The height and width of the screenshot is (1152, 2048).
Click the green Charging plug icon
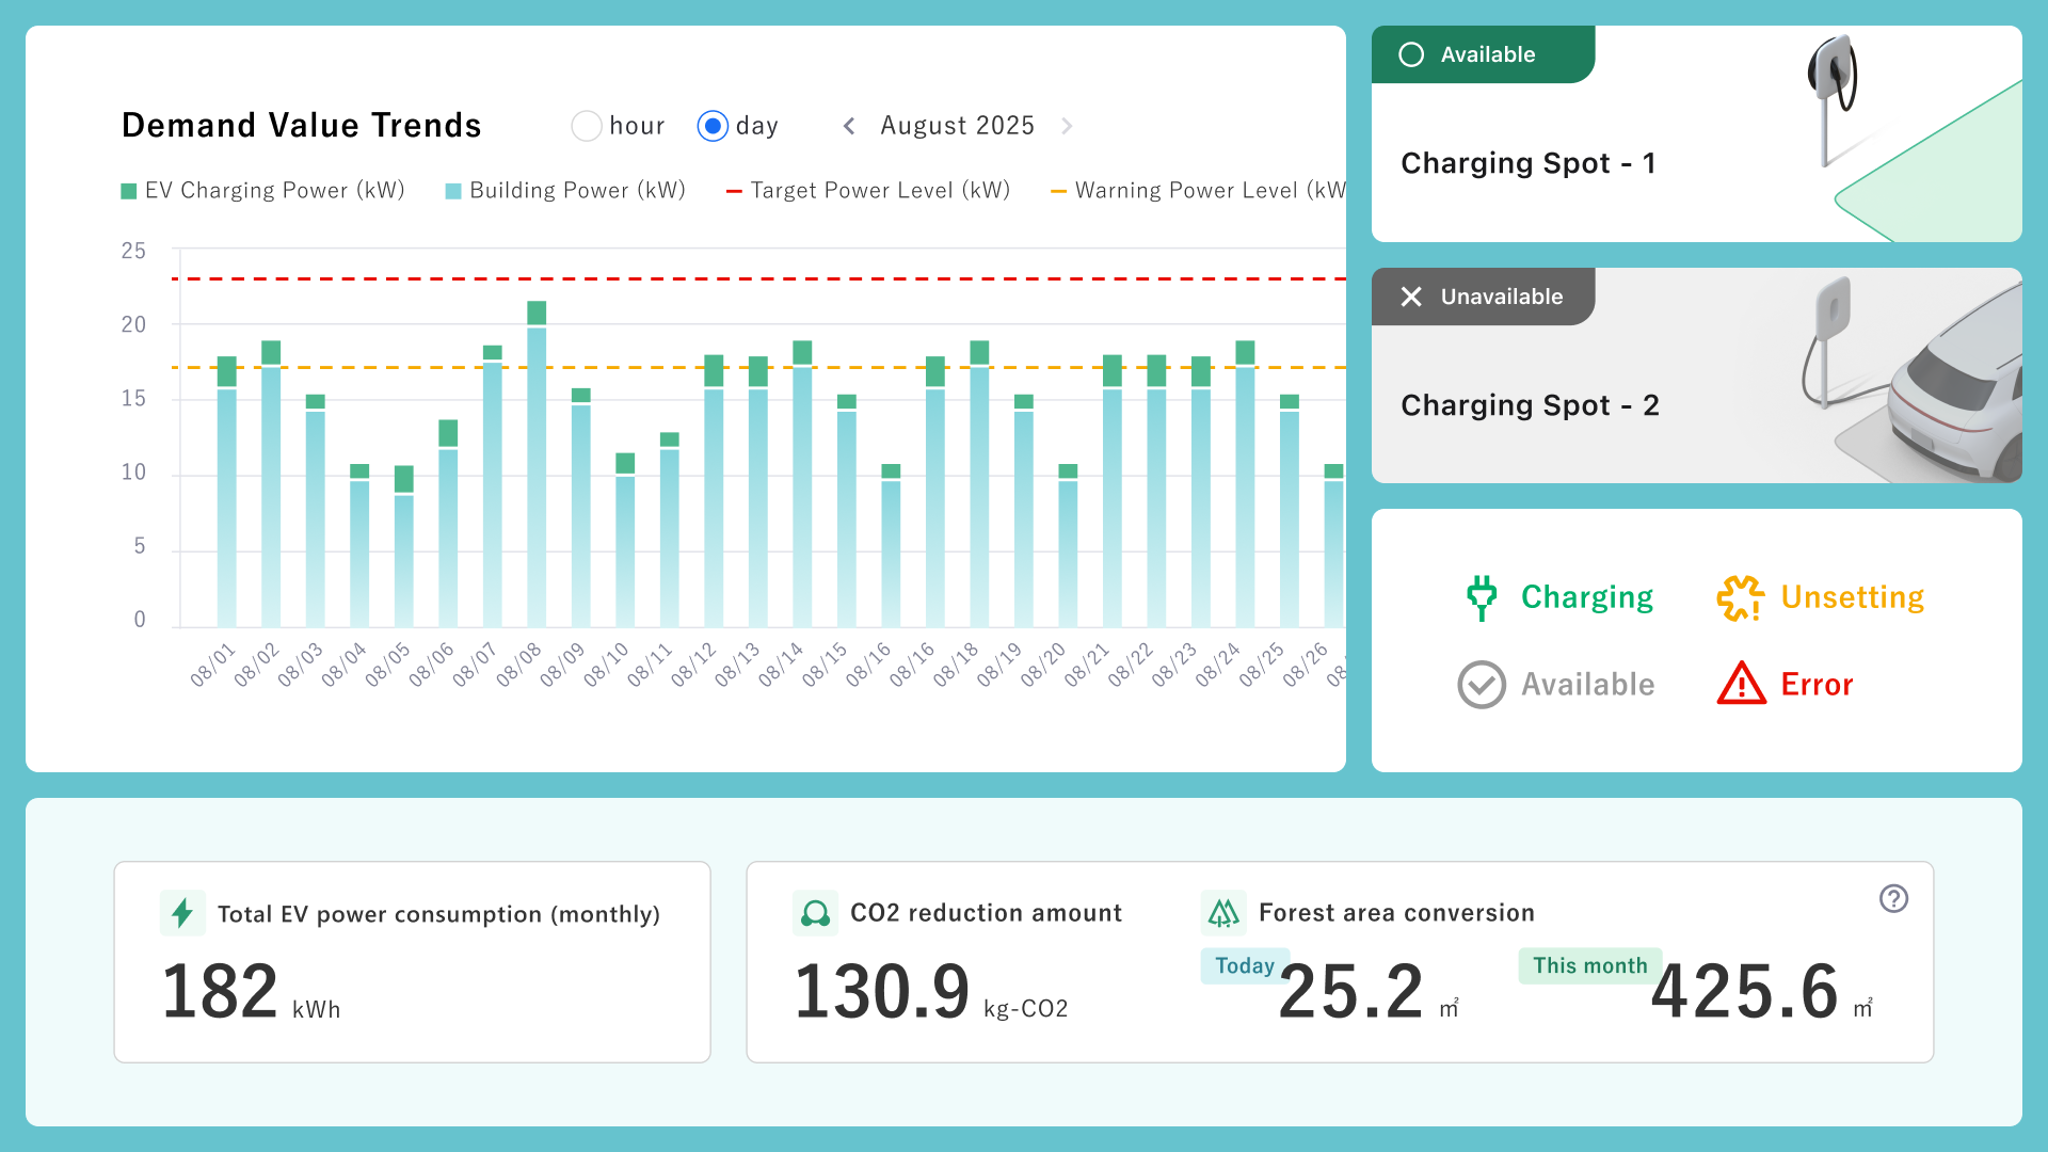[1481, 598]
